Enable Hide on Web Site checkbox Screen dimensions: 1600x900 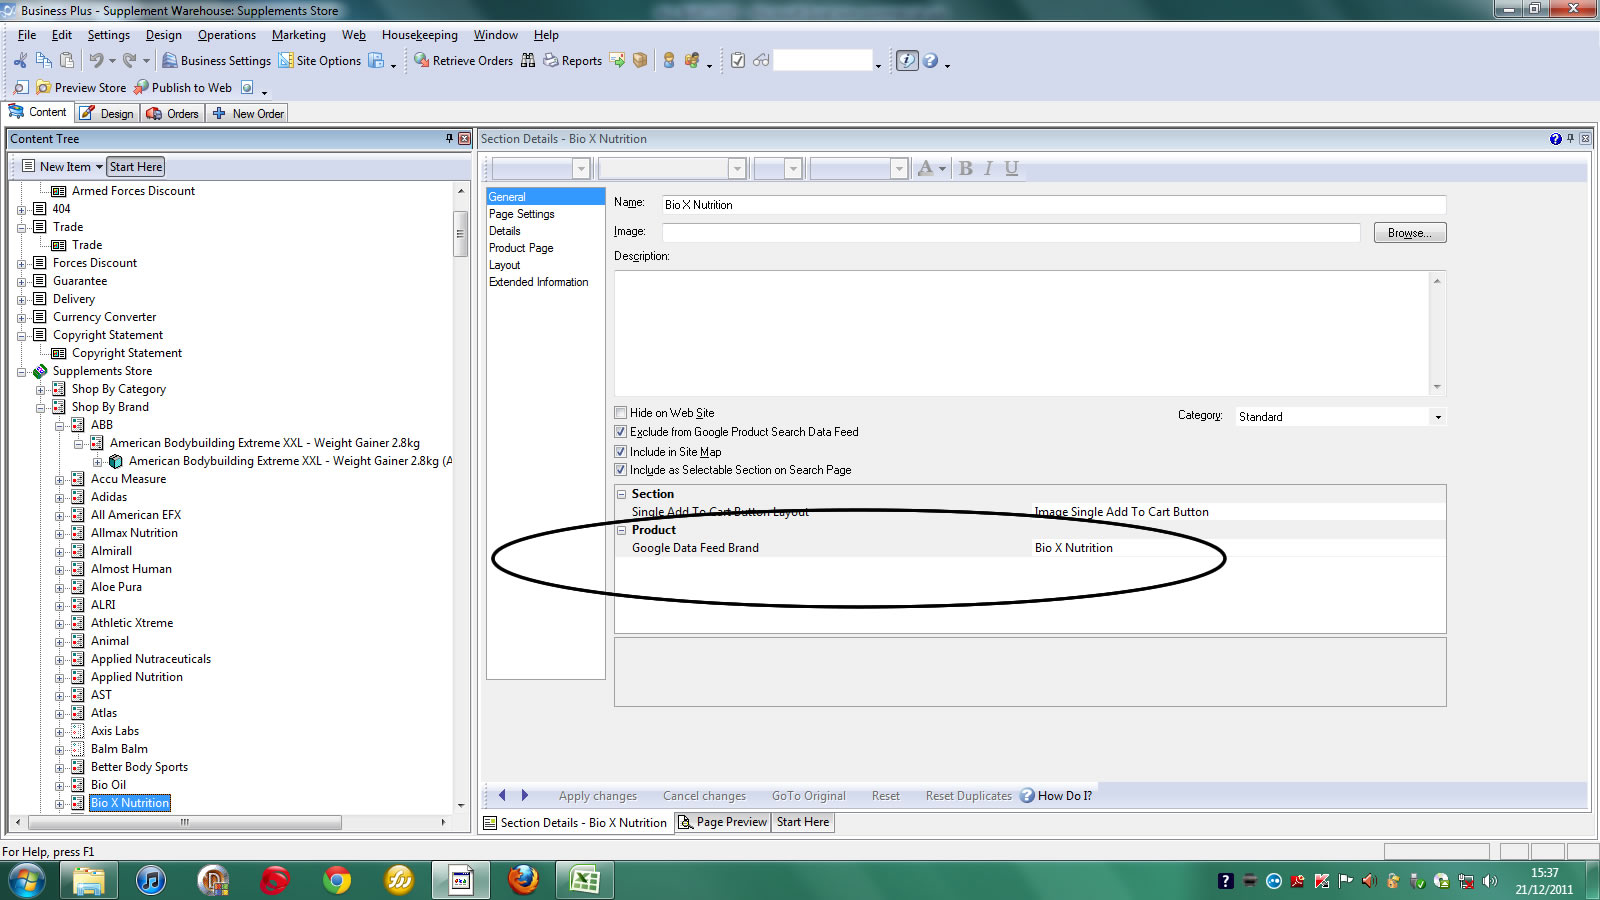point(621,413)
